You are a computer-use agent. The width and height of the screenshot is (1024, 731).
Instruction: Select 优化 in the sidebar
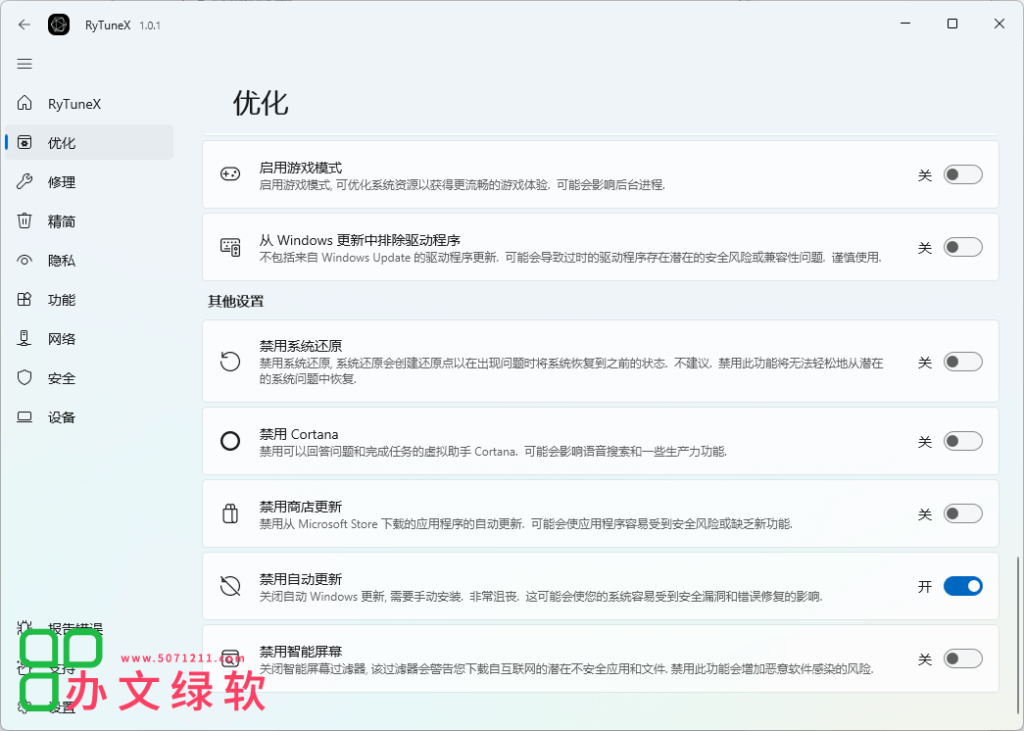click(62, 143)
